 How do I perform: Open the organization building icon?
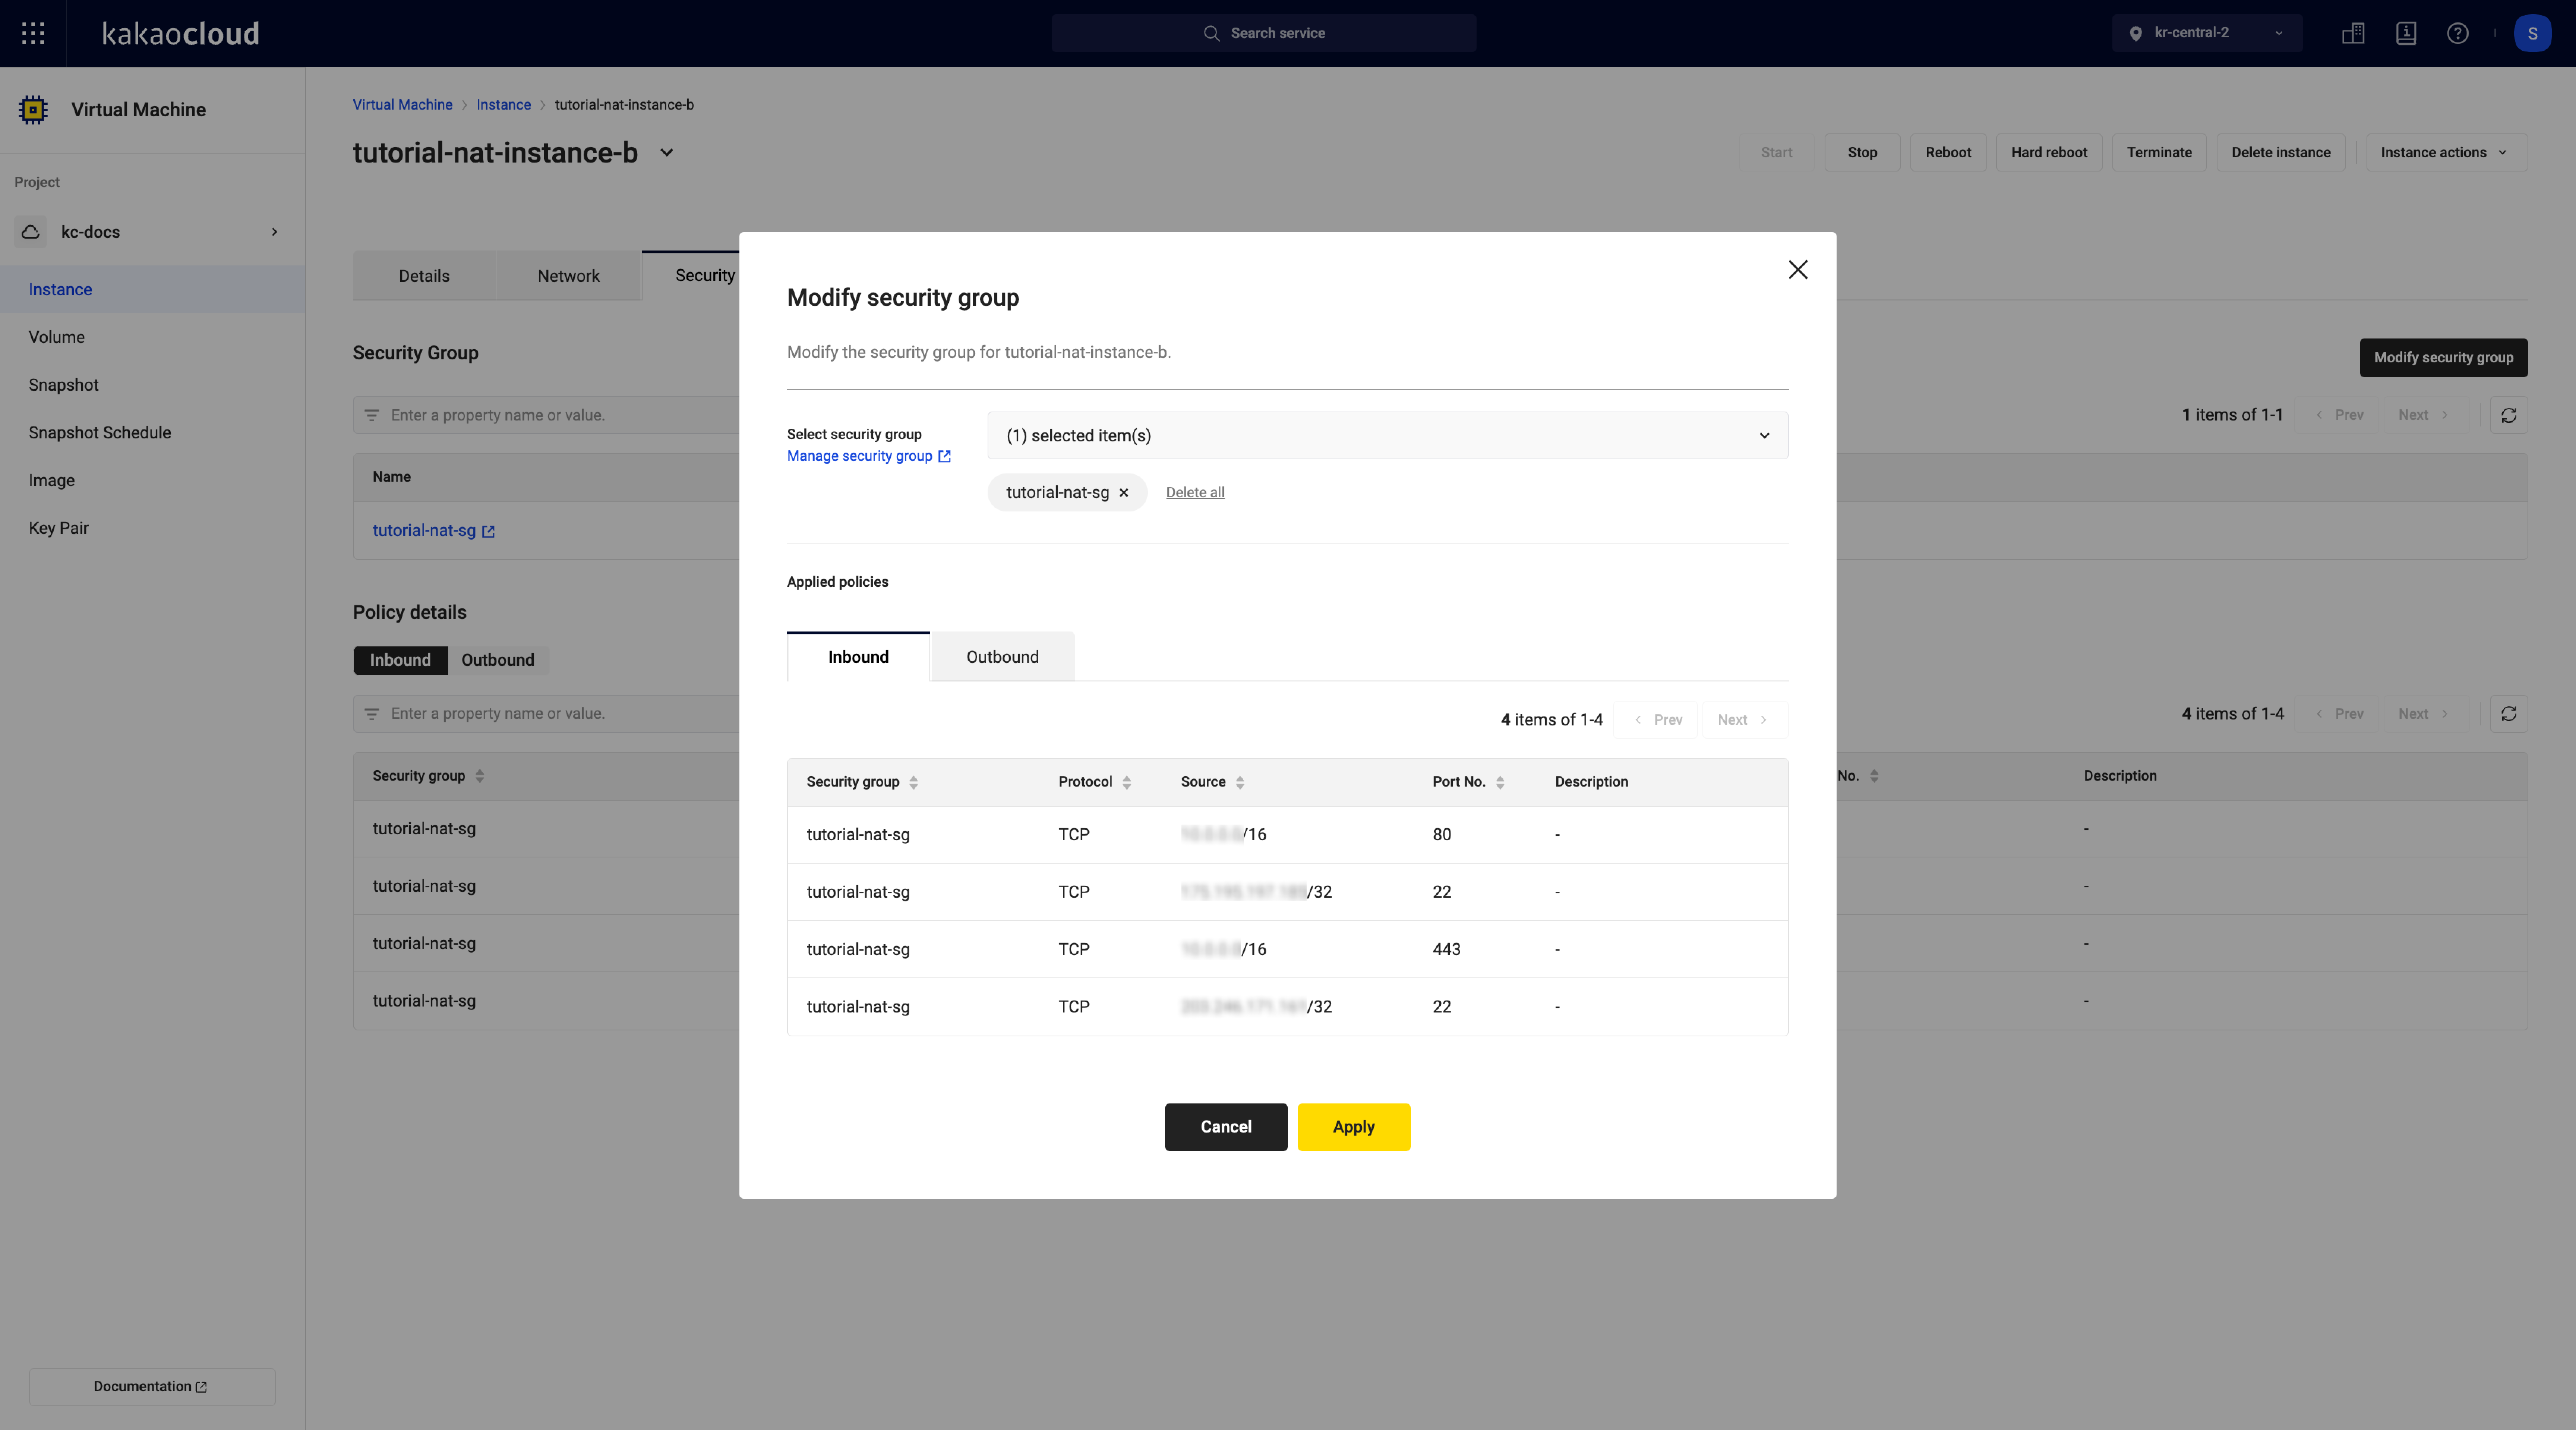tap(2353, 33)
